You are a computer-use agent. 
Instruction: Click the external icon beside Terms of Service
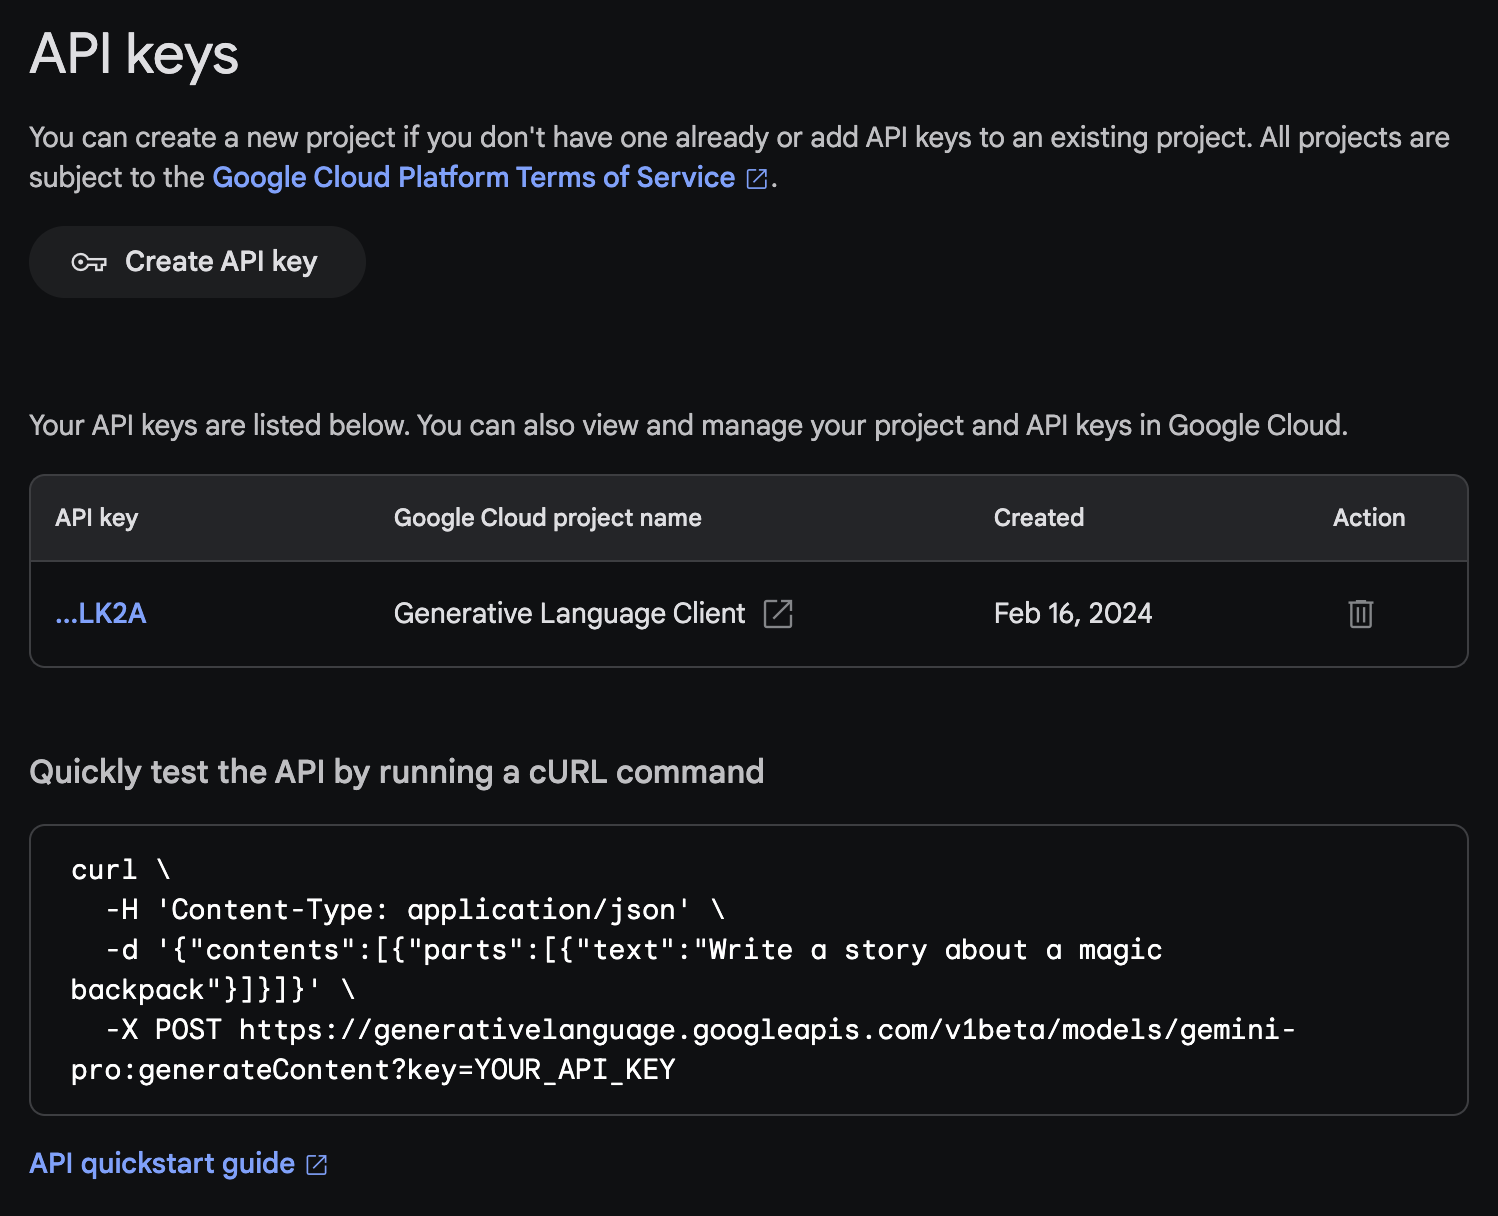(x=757, y=179)
